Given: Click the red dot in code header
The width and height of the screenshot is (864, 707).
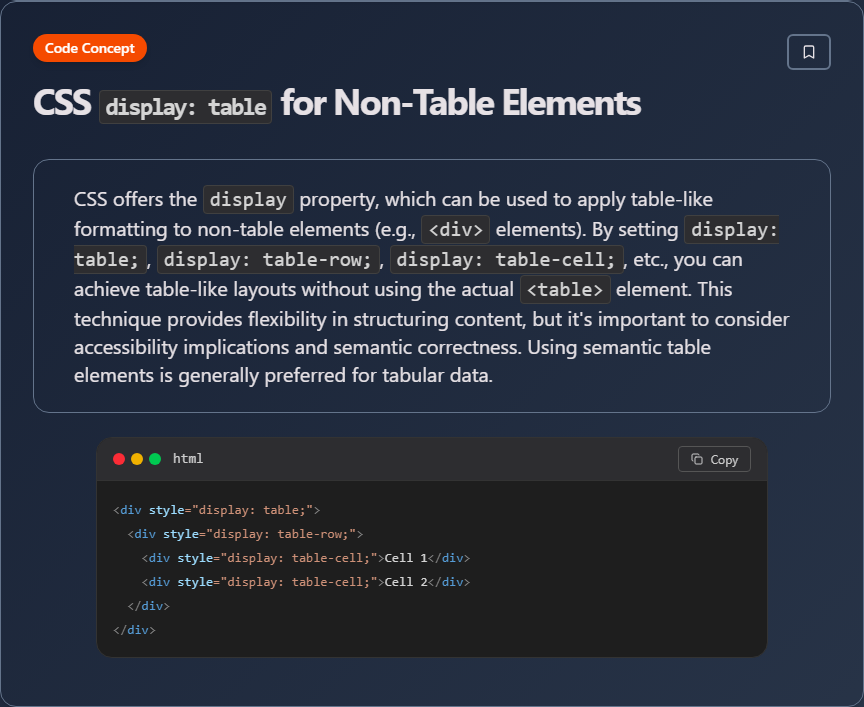Looking at the screenshot, I should click(x=119, y=459).
